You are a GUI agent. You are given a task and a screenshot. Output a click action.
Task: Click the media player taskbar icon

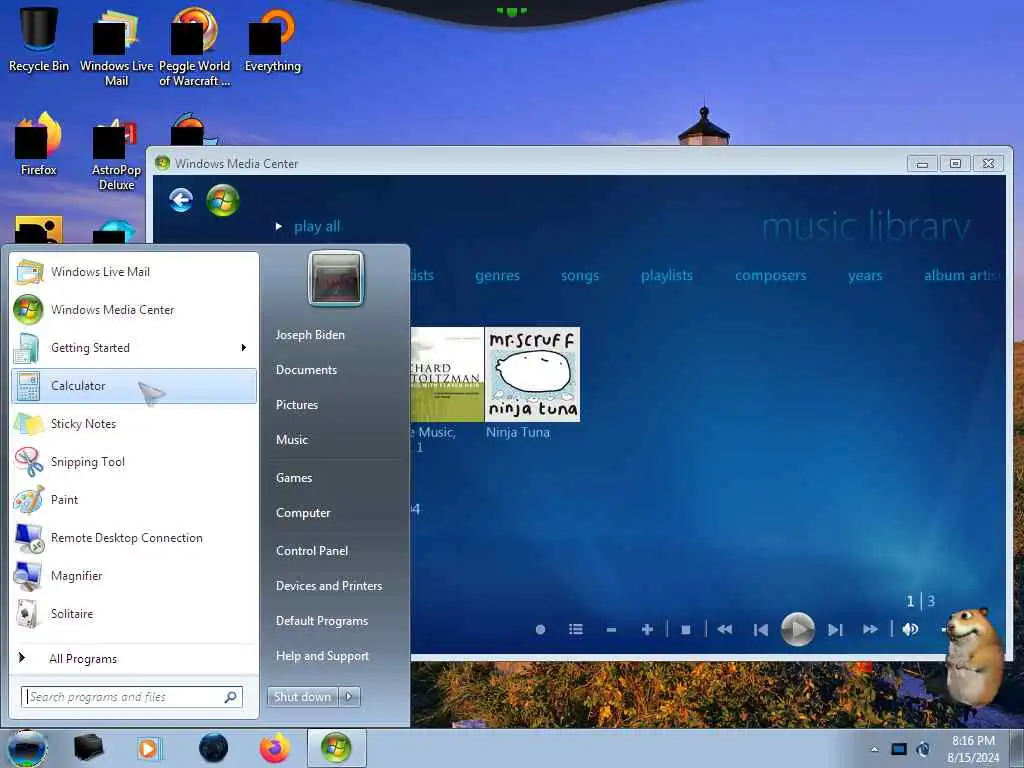pyautogui.click(x=150, y=748)
